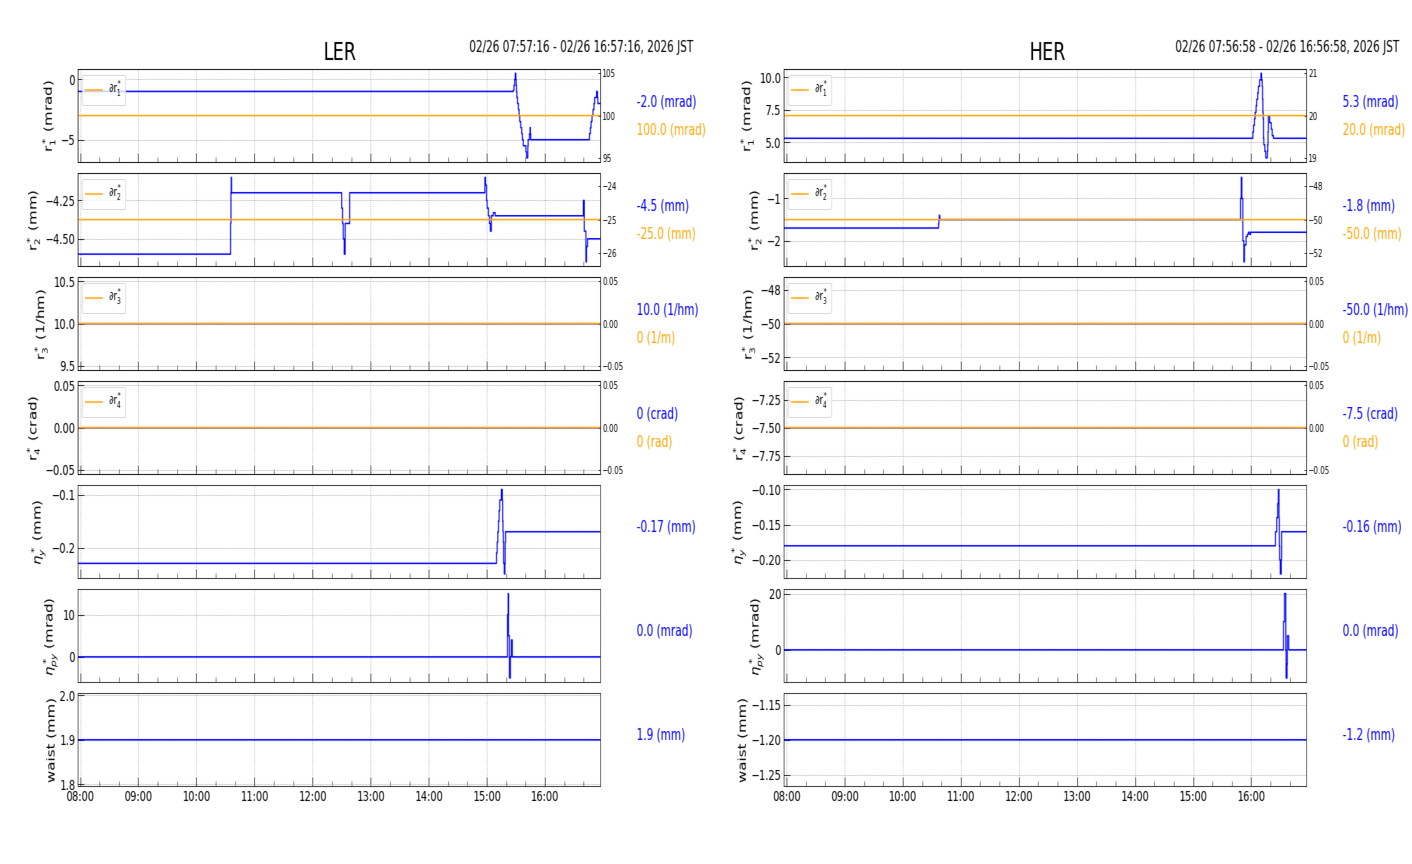Click the orange -25.0 (mm) value

coord(666,234)
